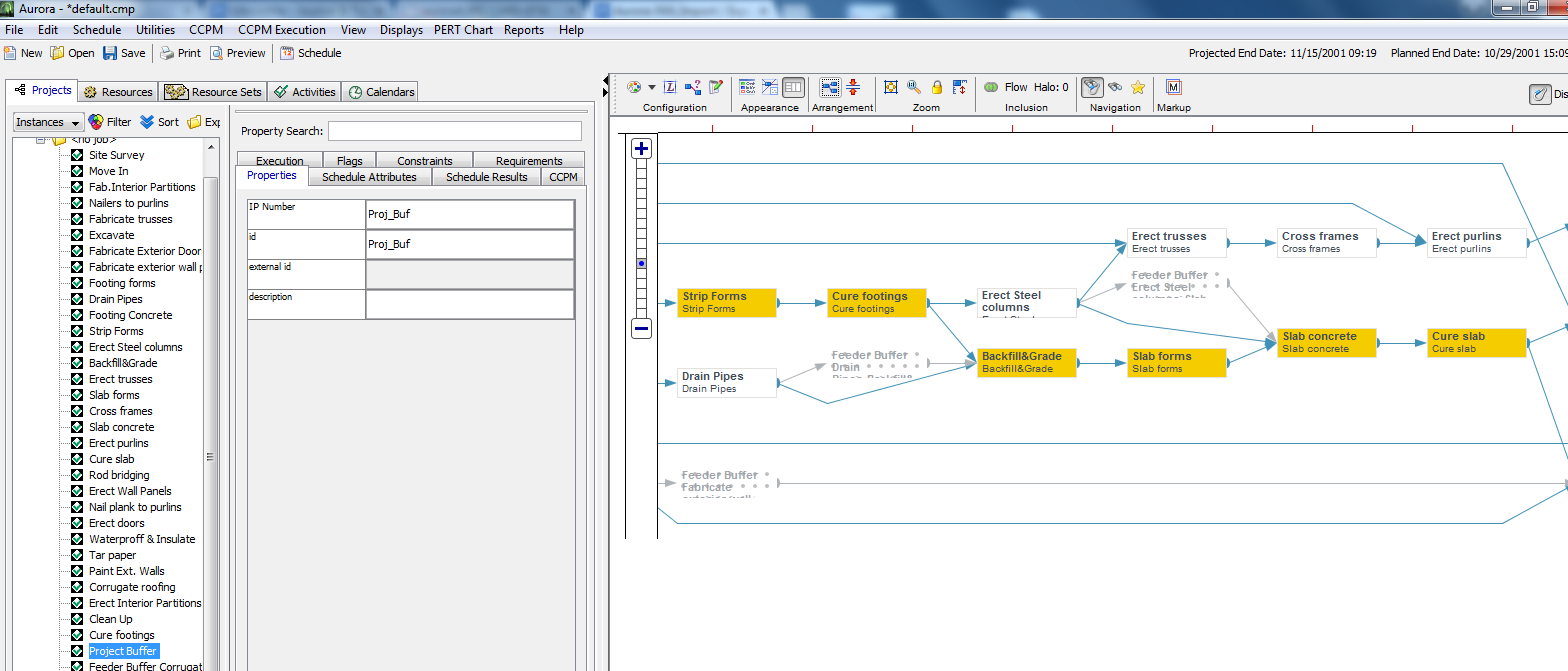
Task: Switch to the Schedule Attributes tab
Action: (x=369, y=177)
